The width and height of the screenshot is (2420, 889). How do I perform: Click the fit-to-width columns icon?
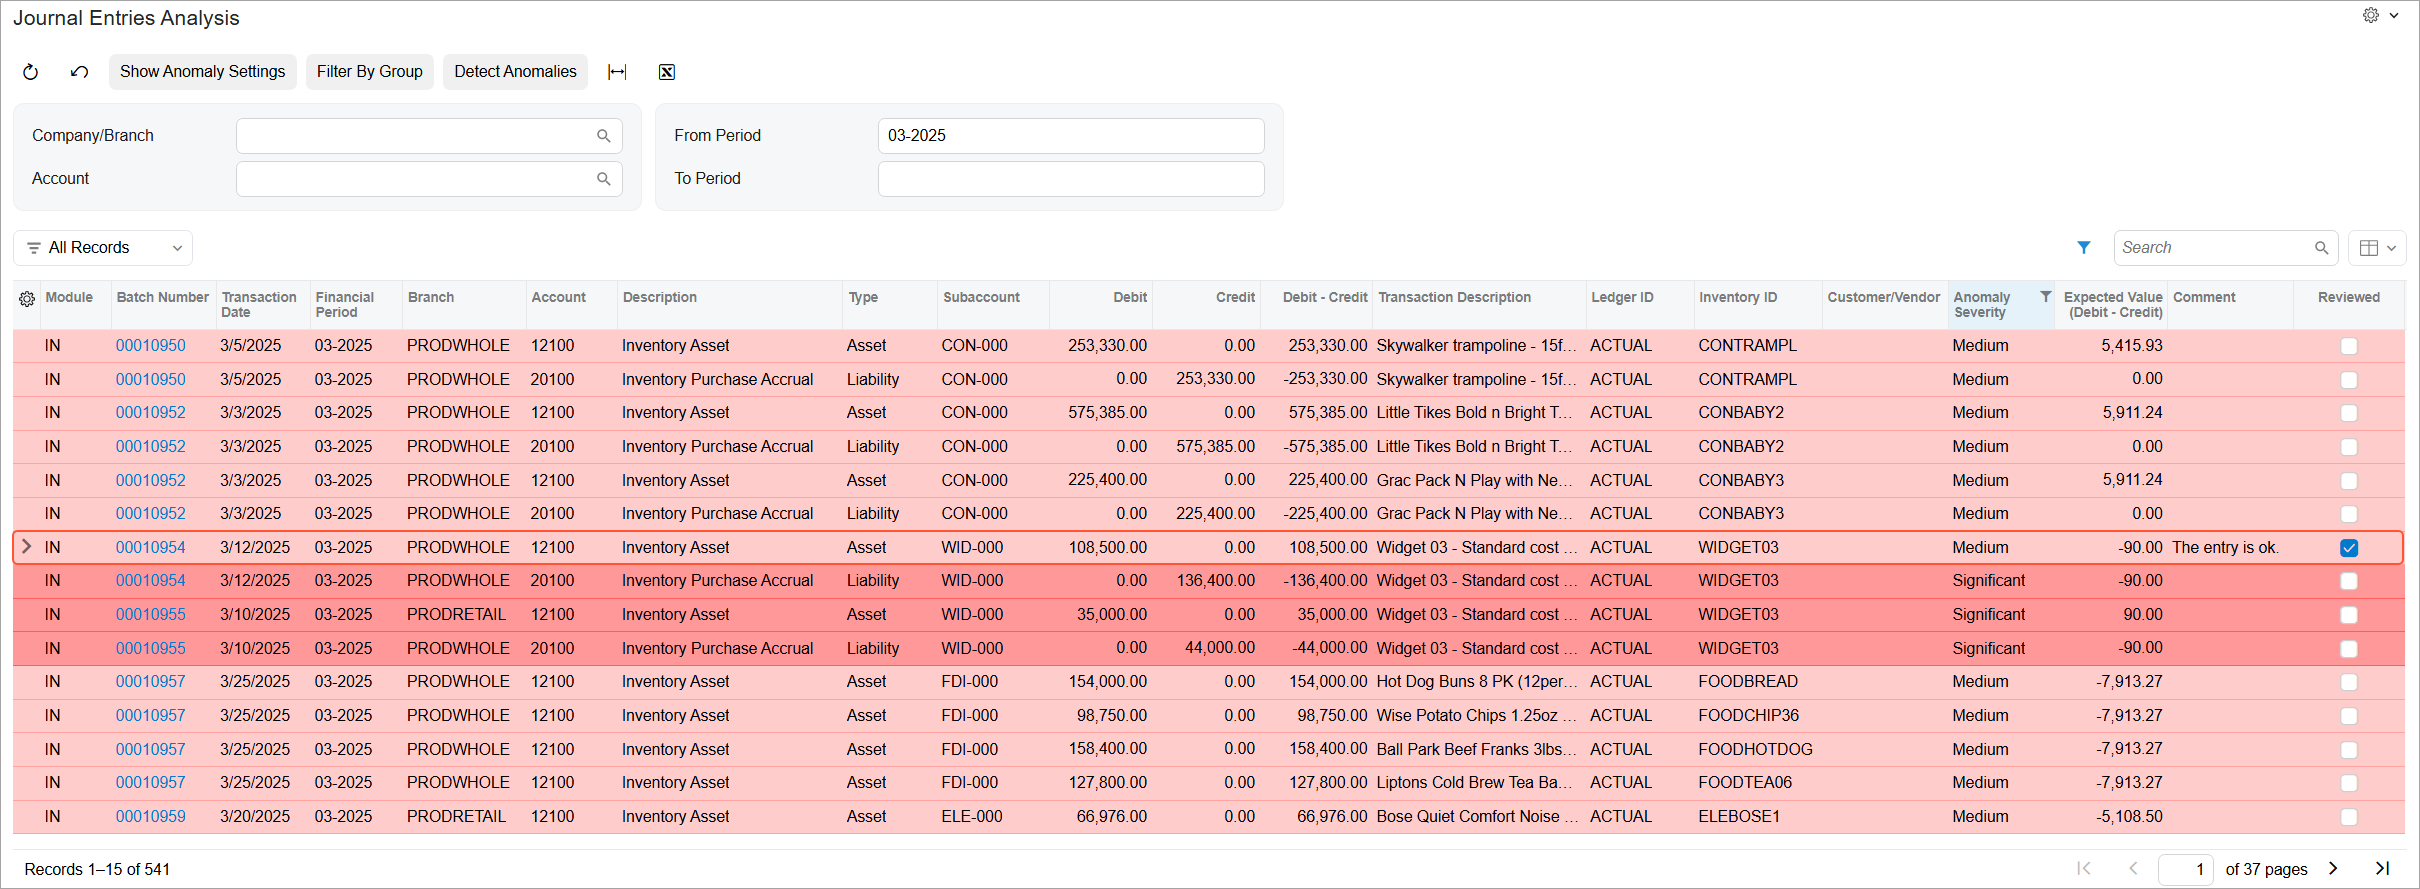click(x=617, y=72)
